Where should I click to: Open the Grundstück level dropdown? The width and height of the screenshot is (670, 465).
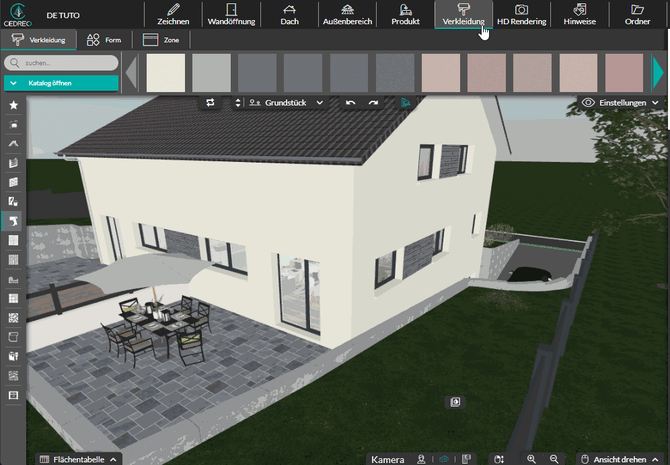[x=288, y=102]
